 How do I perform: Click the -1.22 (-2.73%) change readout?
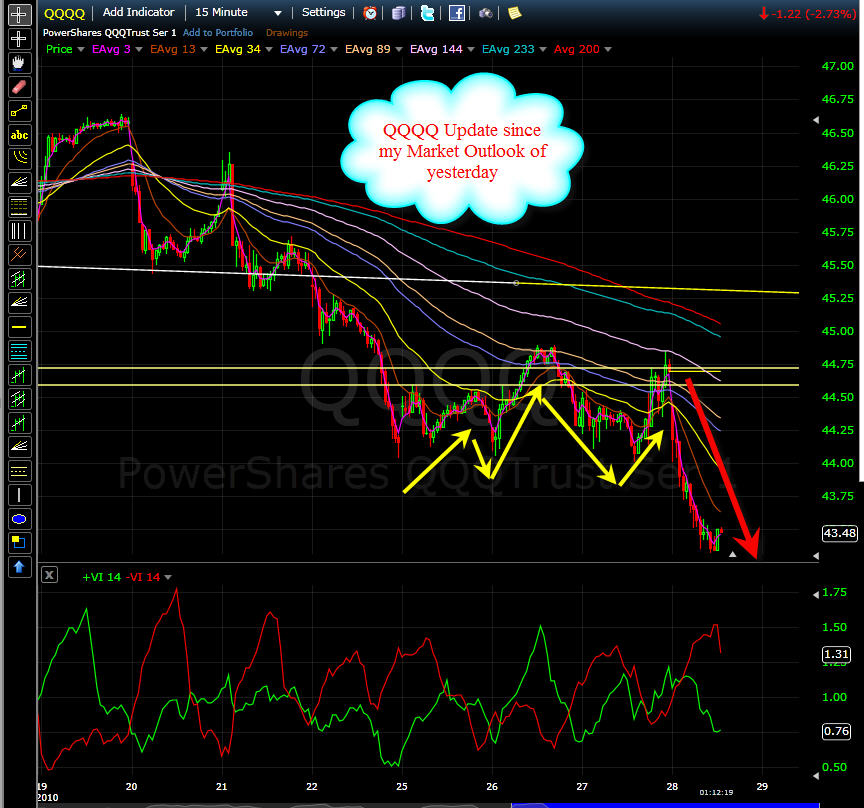click(807, 14)
